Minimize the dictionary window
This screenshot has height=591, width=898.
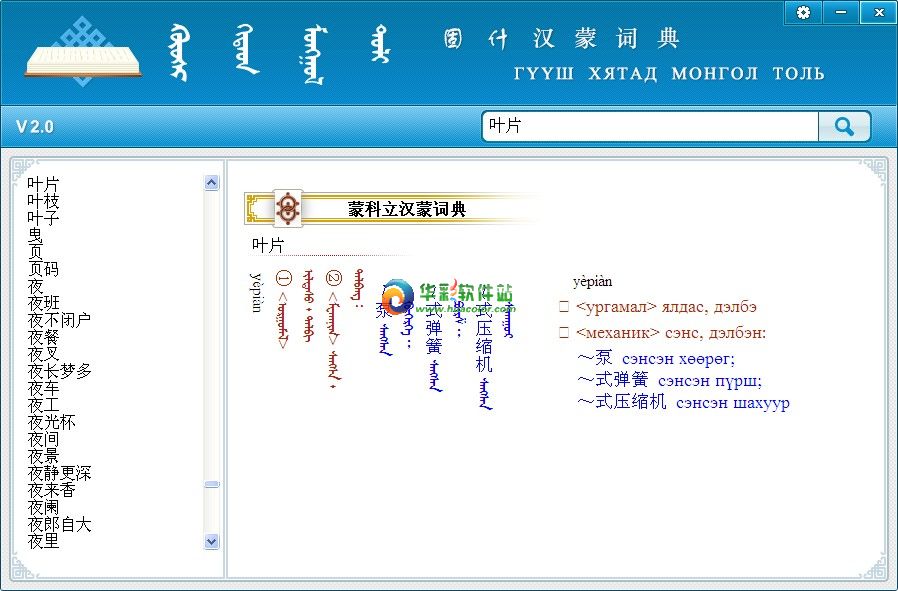[x=841, y=12]
